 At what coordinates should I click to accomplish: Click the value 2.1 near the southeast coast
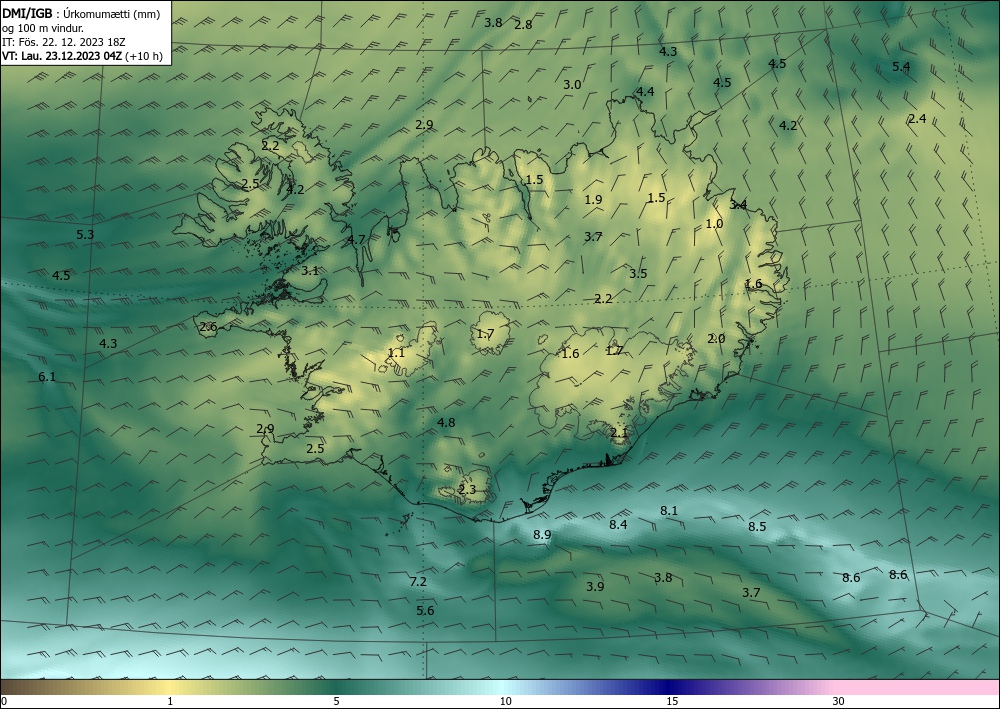619,433
